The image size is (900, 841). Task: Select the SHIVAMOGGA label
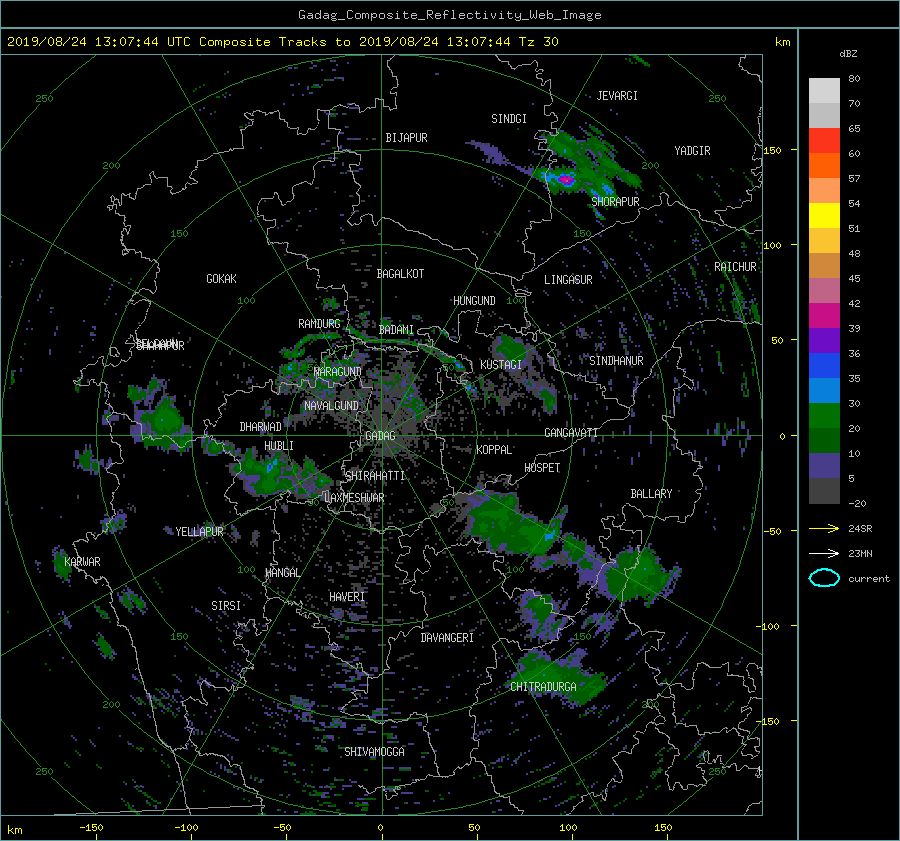[x=374, y=752]
